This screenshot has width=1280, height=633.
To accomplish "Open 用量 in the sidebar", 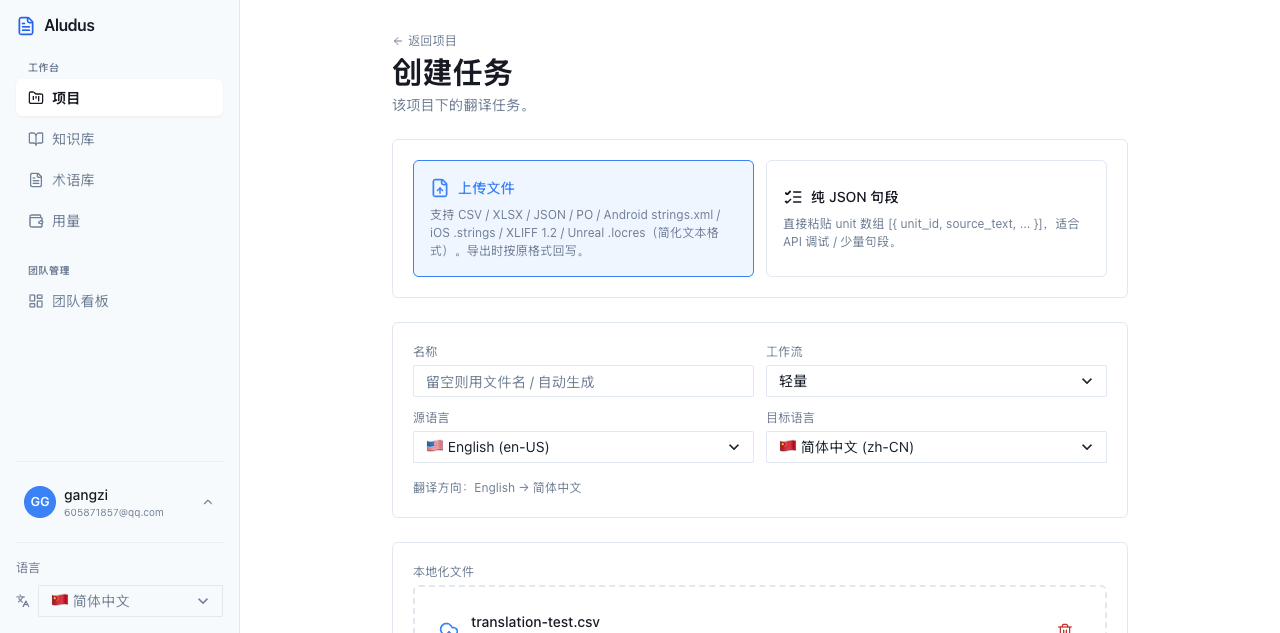I will pos(119,221).
